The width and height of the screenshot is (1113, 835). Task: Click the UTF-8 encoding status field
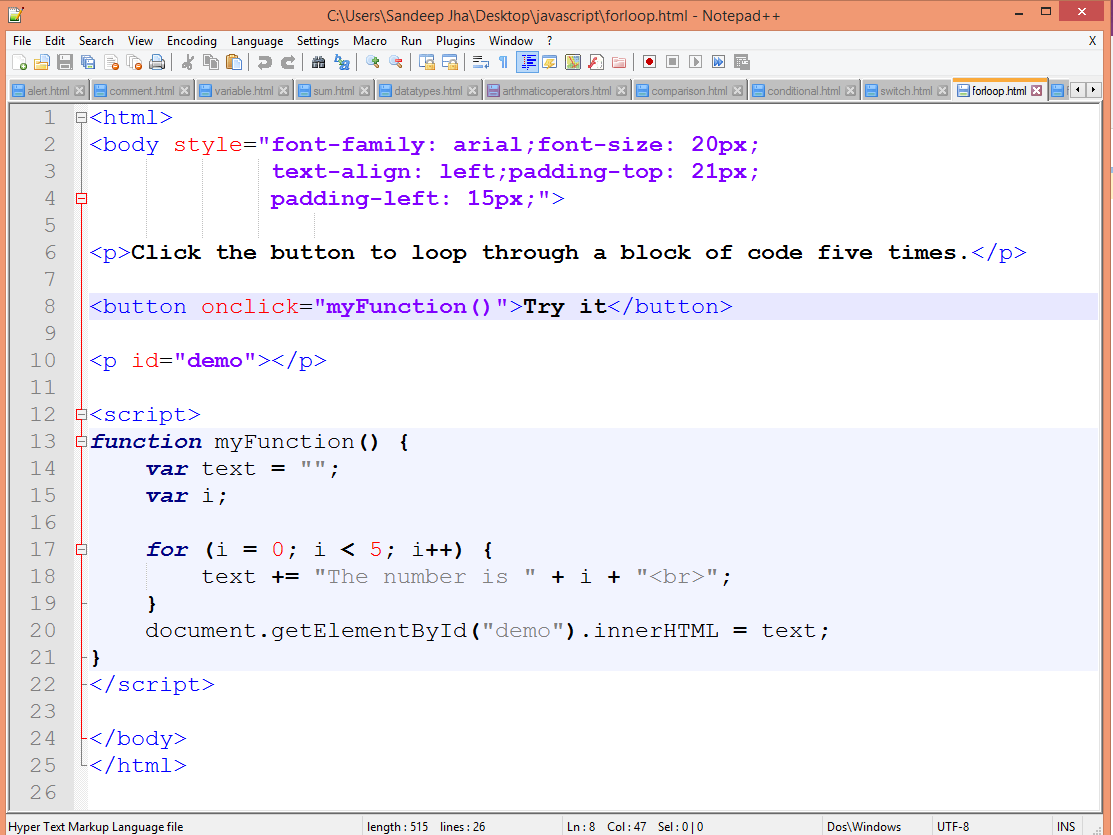click(x=953, y=826)
